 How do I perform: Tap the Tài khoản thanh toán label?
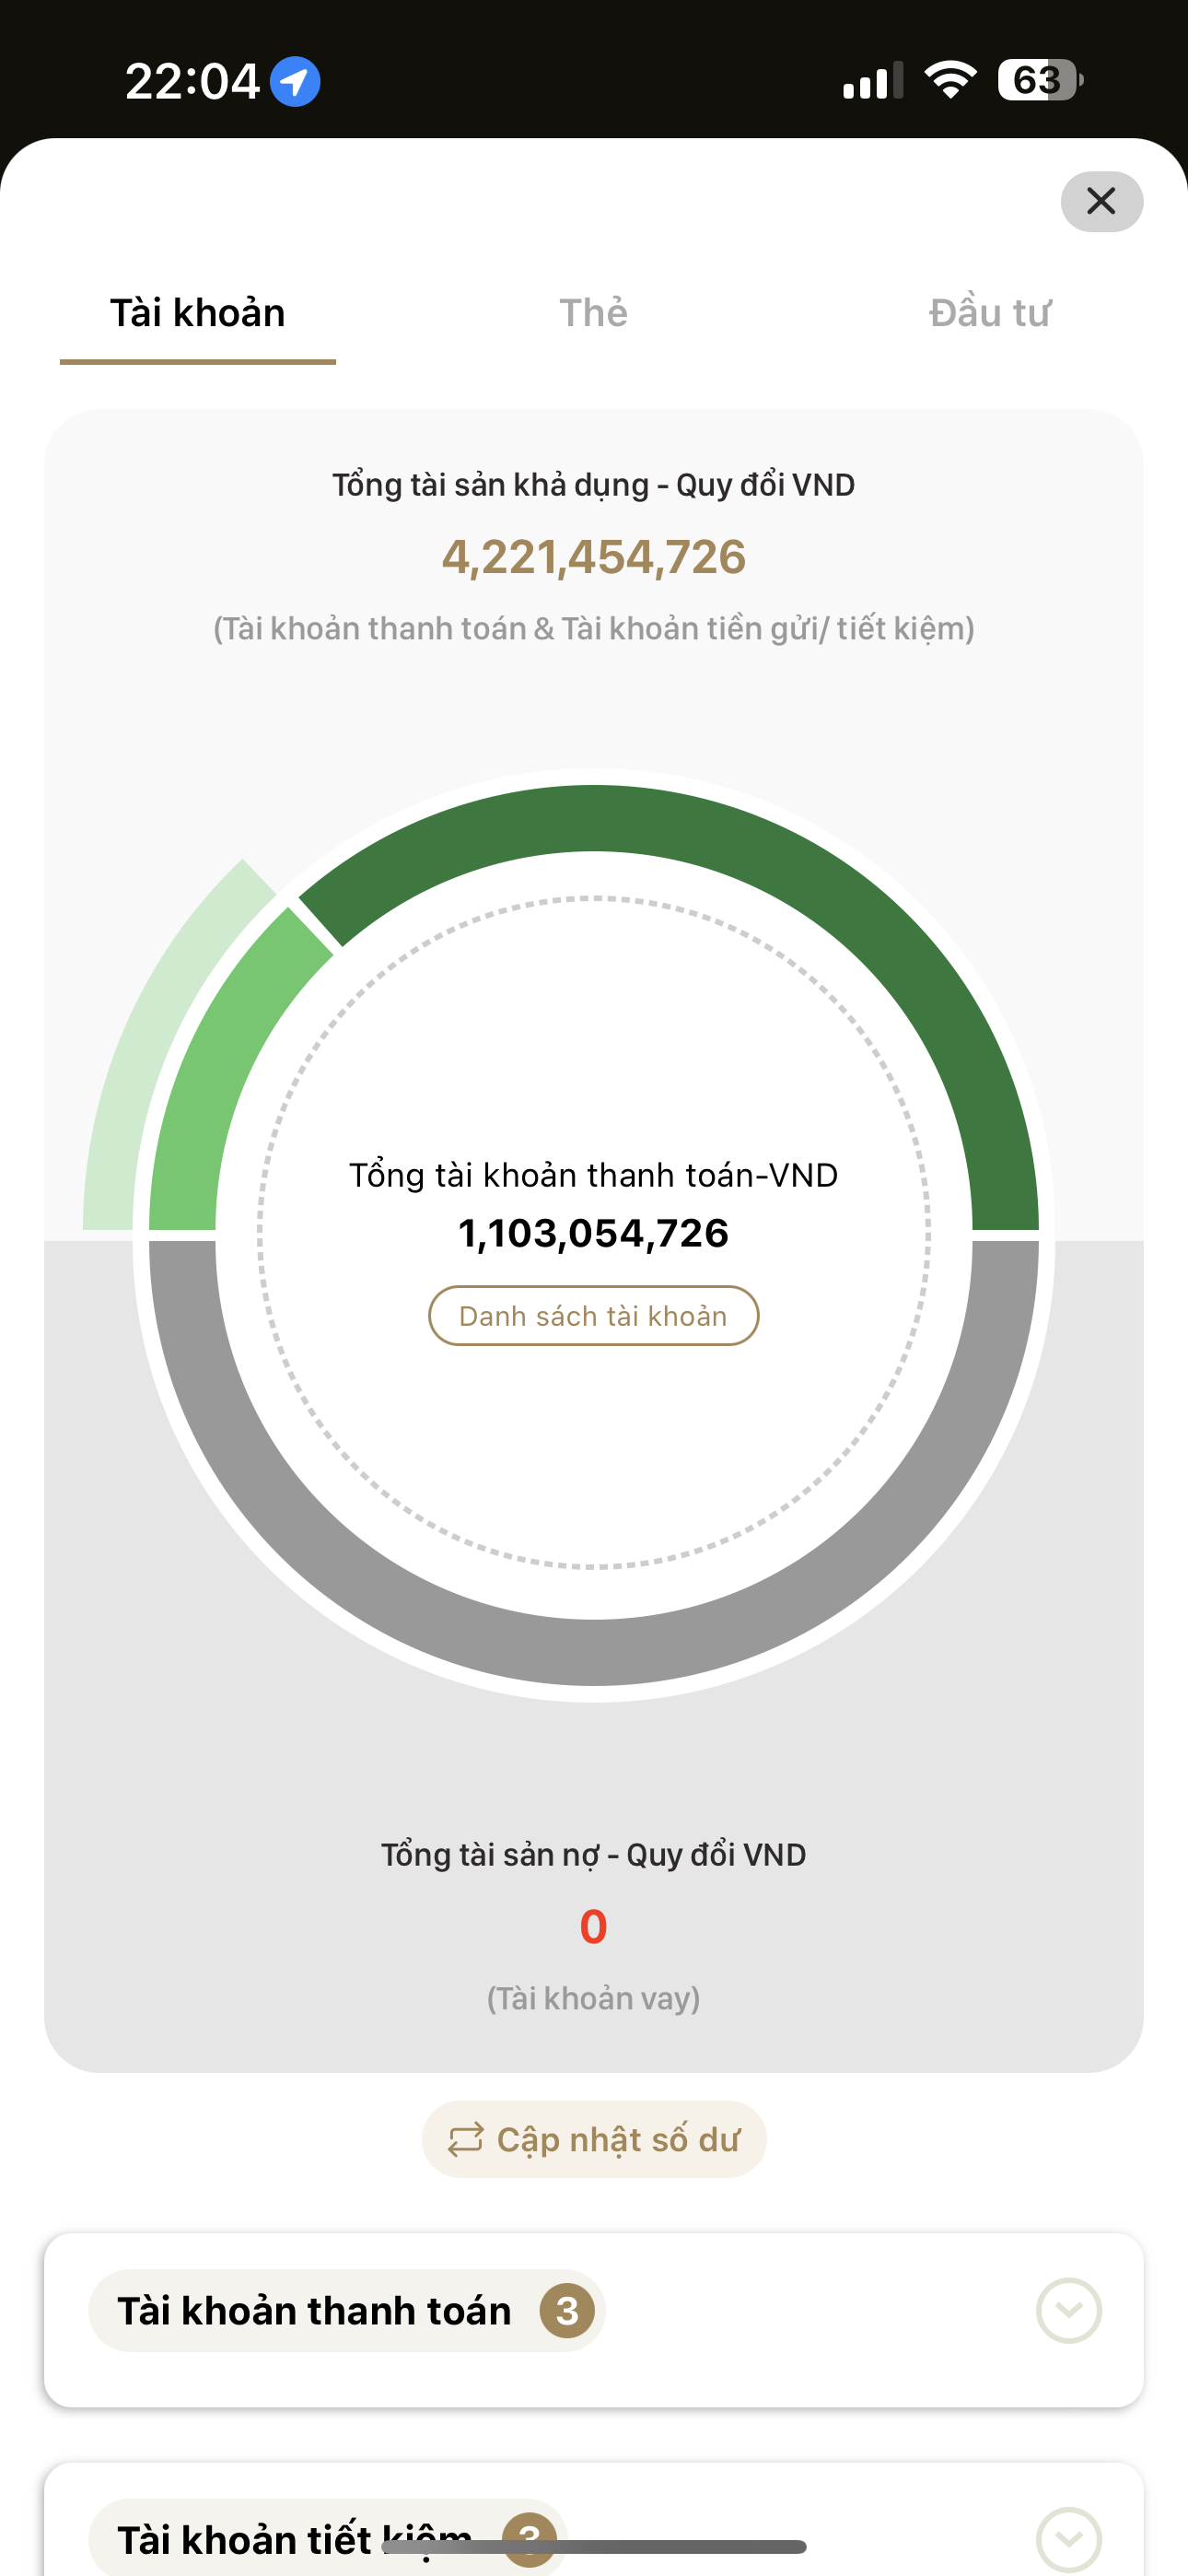[x=314, y=2311]
